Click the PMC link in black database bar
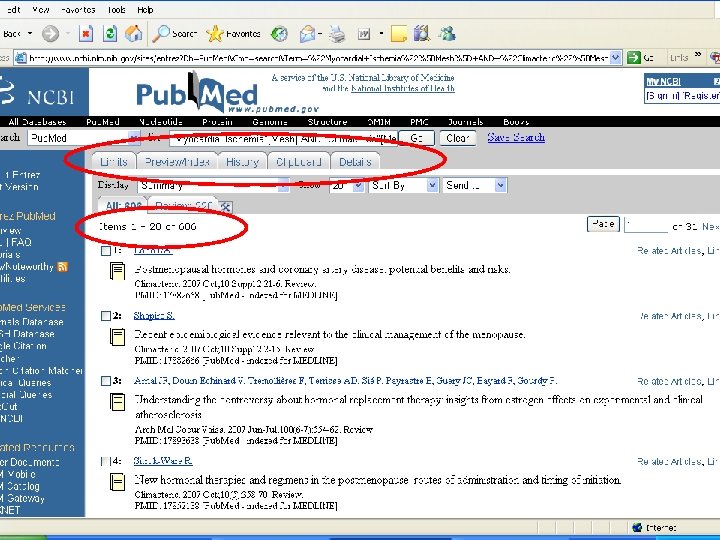This screenshot has height=540, width=720. [419, 122]
